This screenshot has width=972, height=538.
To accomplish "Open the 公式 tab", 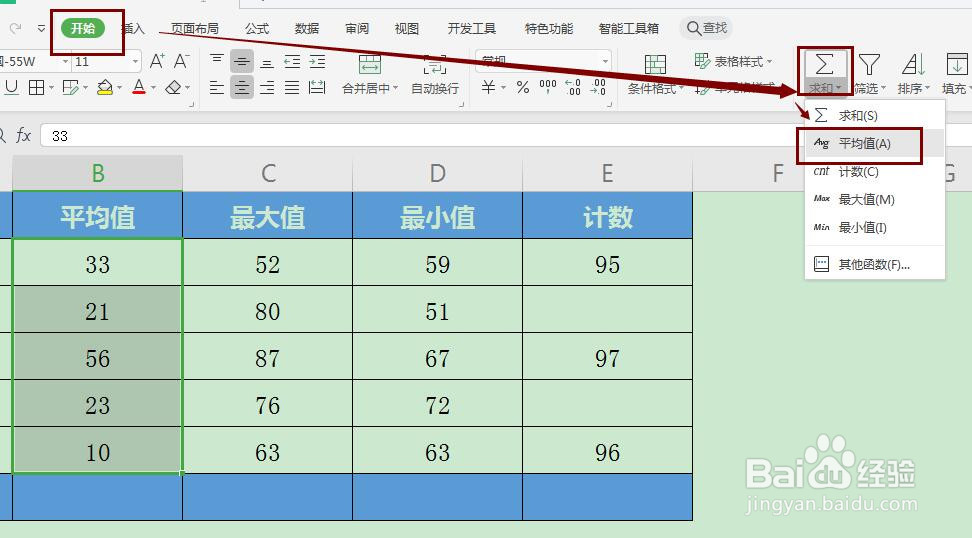I will pyautogui.click(x=257, y=29).
